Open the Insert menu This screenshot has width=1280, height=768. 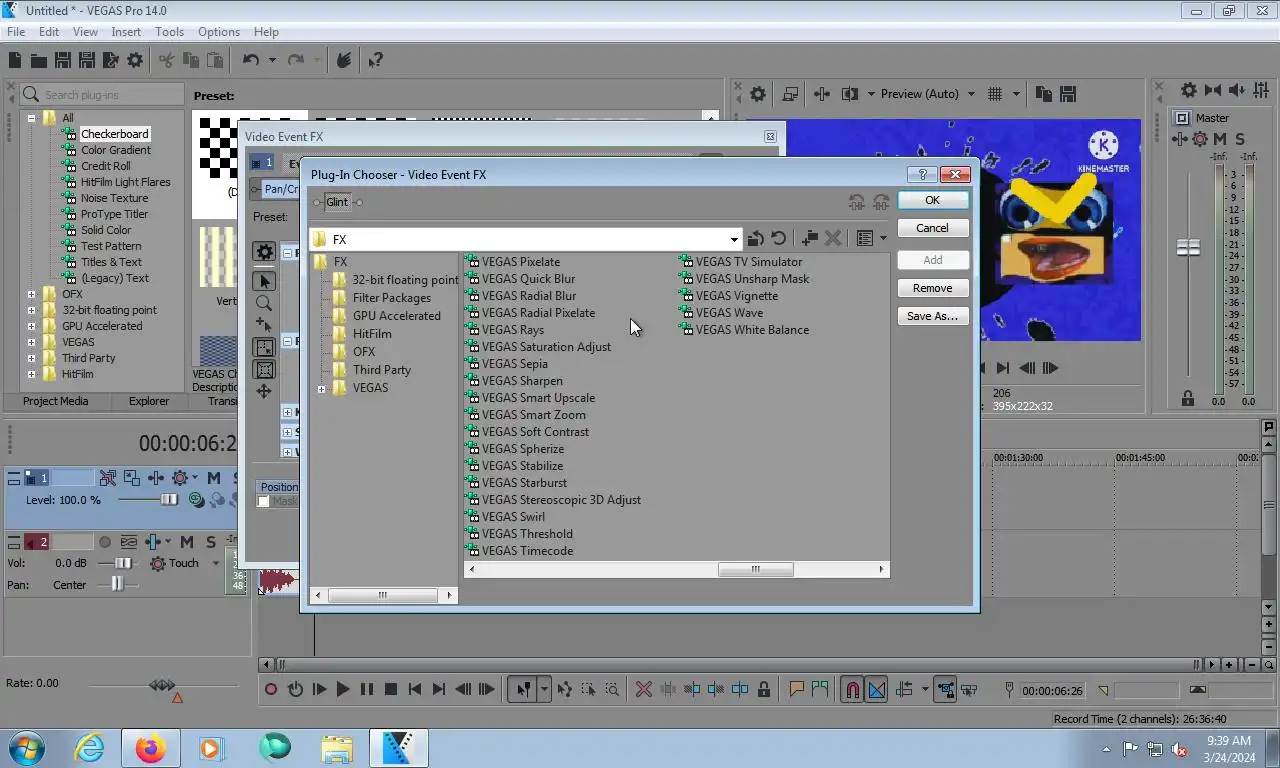pyautogui.click(x=126, y=32)
